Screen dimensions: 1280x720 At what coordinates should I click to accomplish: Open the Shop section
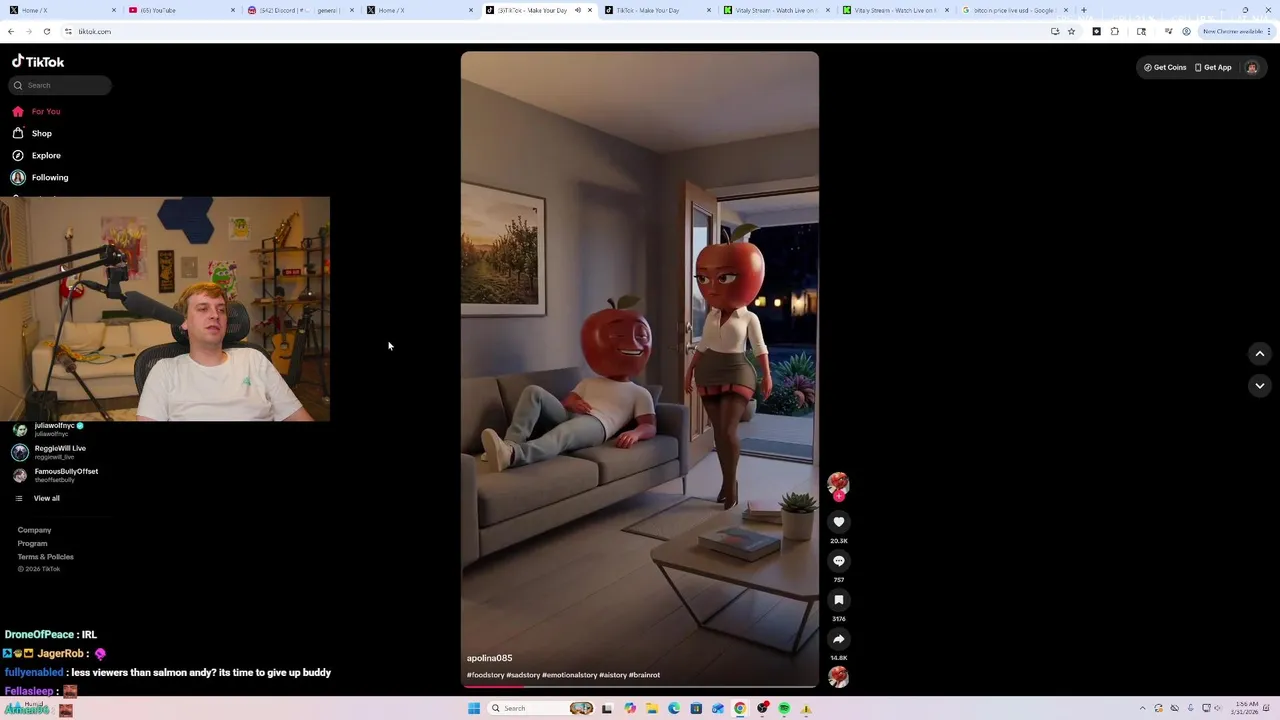[x=32, y=133]
